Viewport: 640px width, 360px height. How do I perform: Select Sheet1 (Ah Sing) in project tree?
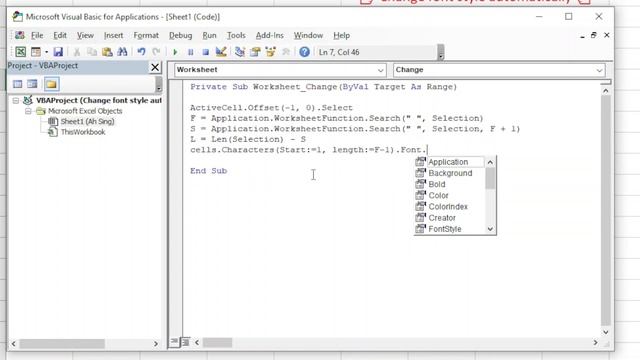[87, 122]
